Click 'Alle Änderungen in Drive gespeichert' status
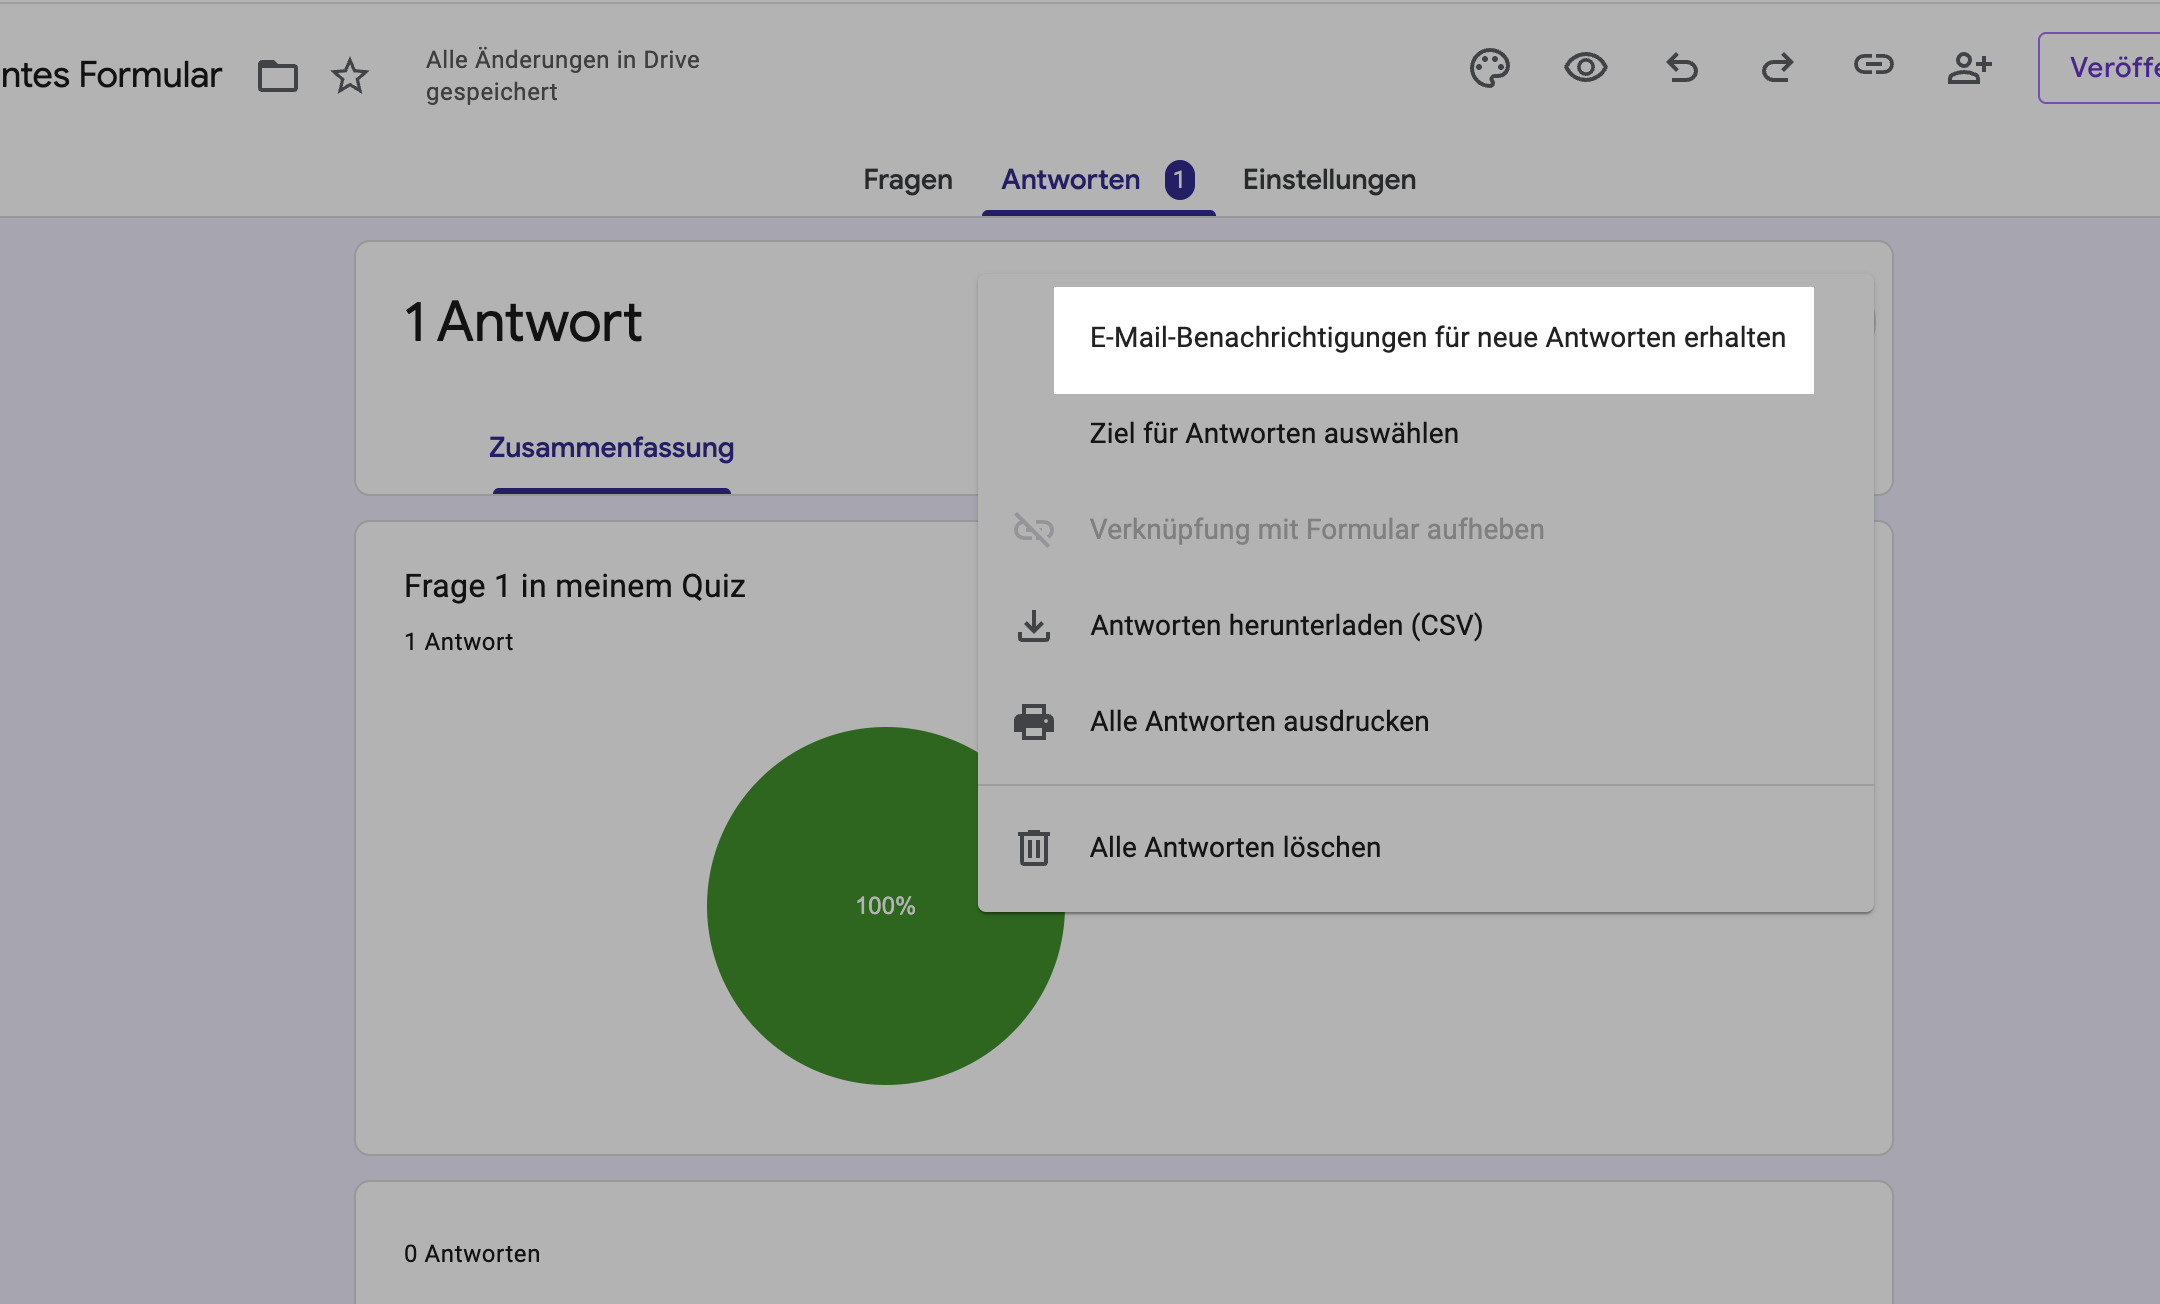Viewport: 2160px width, 1304px height. pos(563,76)
